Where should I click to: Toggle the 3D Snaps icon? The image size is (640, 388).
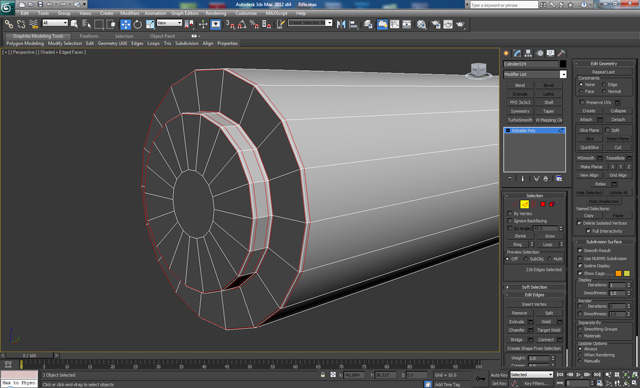tap(230, 24)
